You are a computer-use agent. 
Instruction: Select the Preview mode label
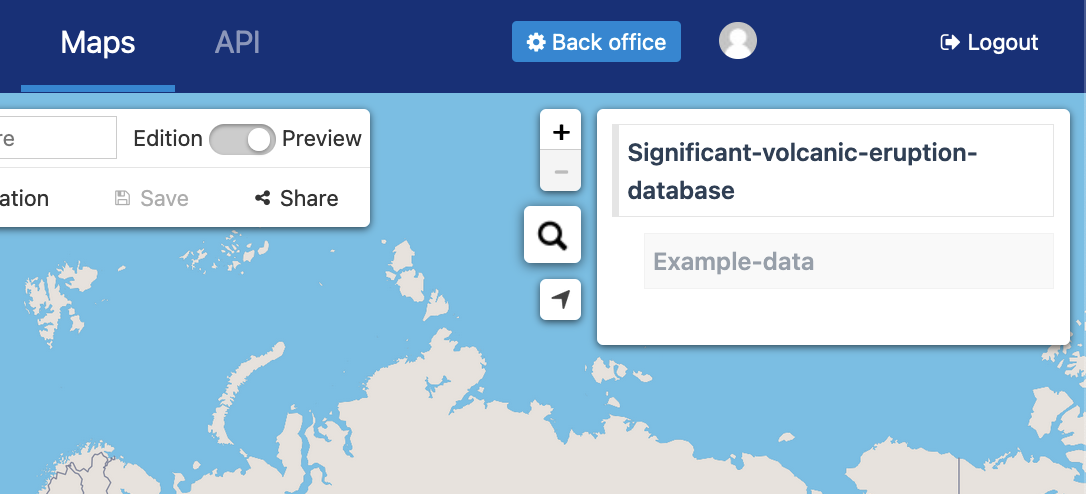tap(321, 139)
